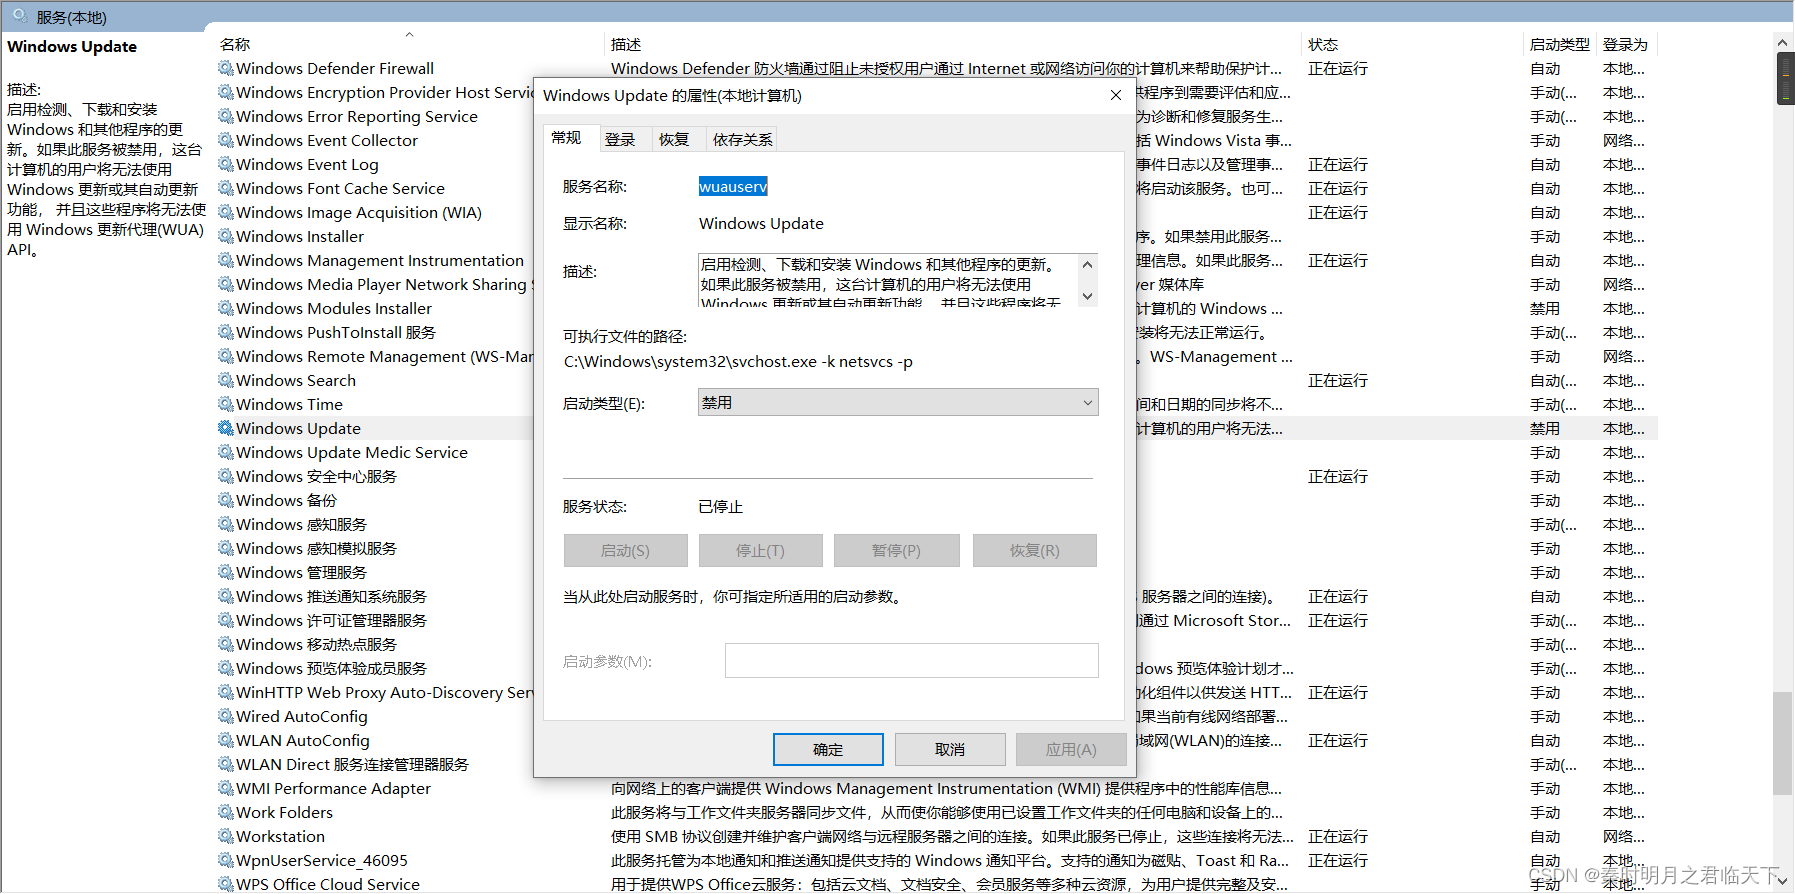Open the 启动类型 startup type dropdown
The height and width of the screenshot is (894, 1795).
898,402
